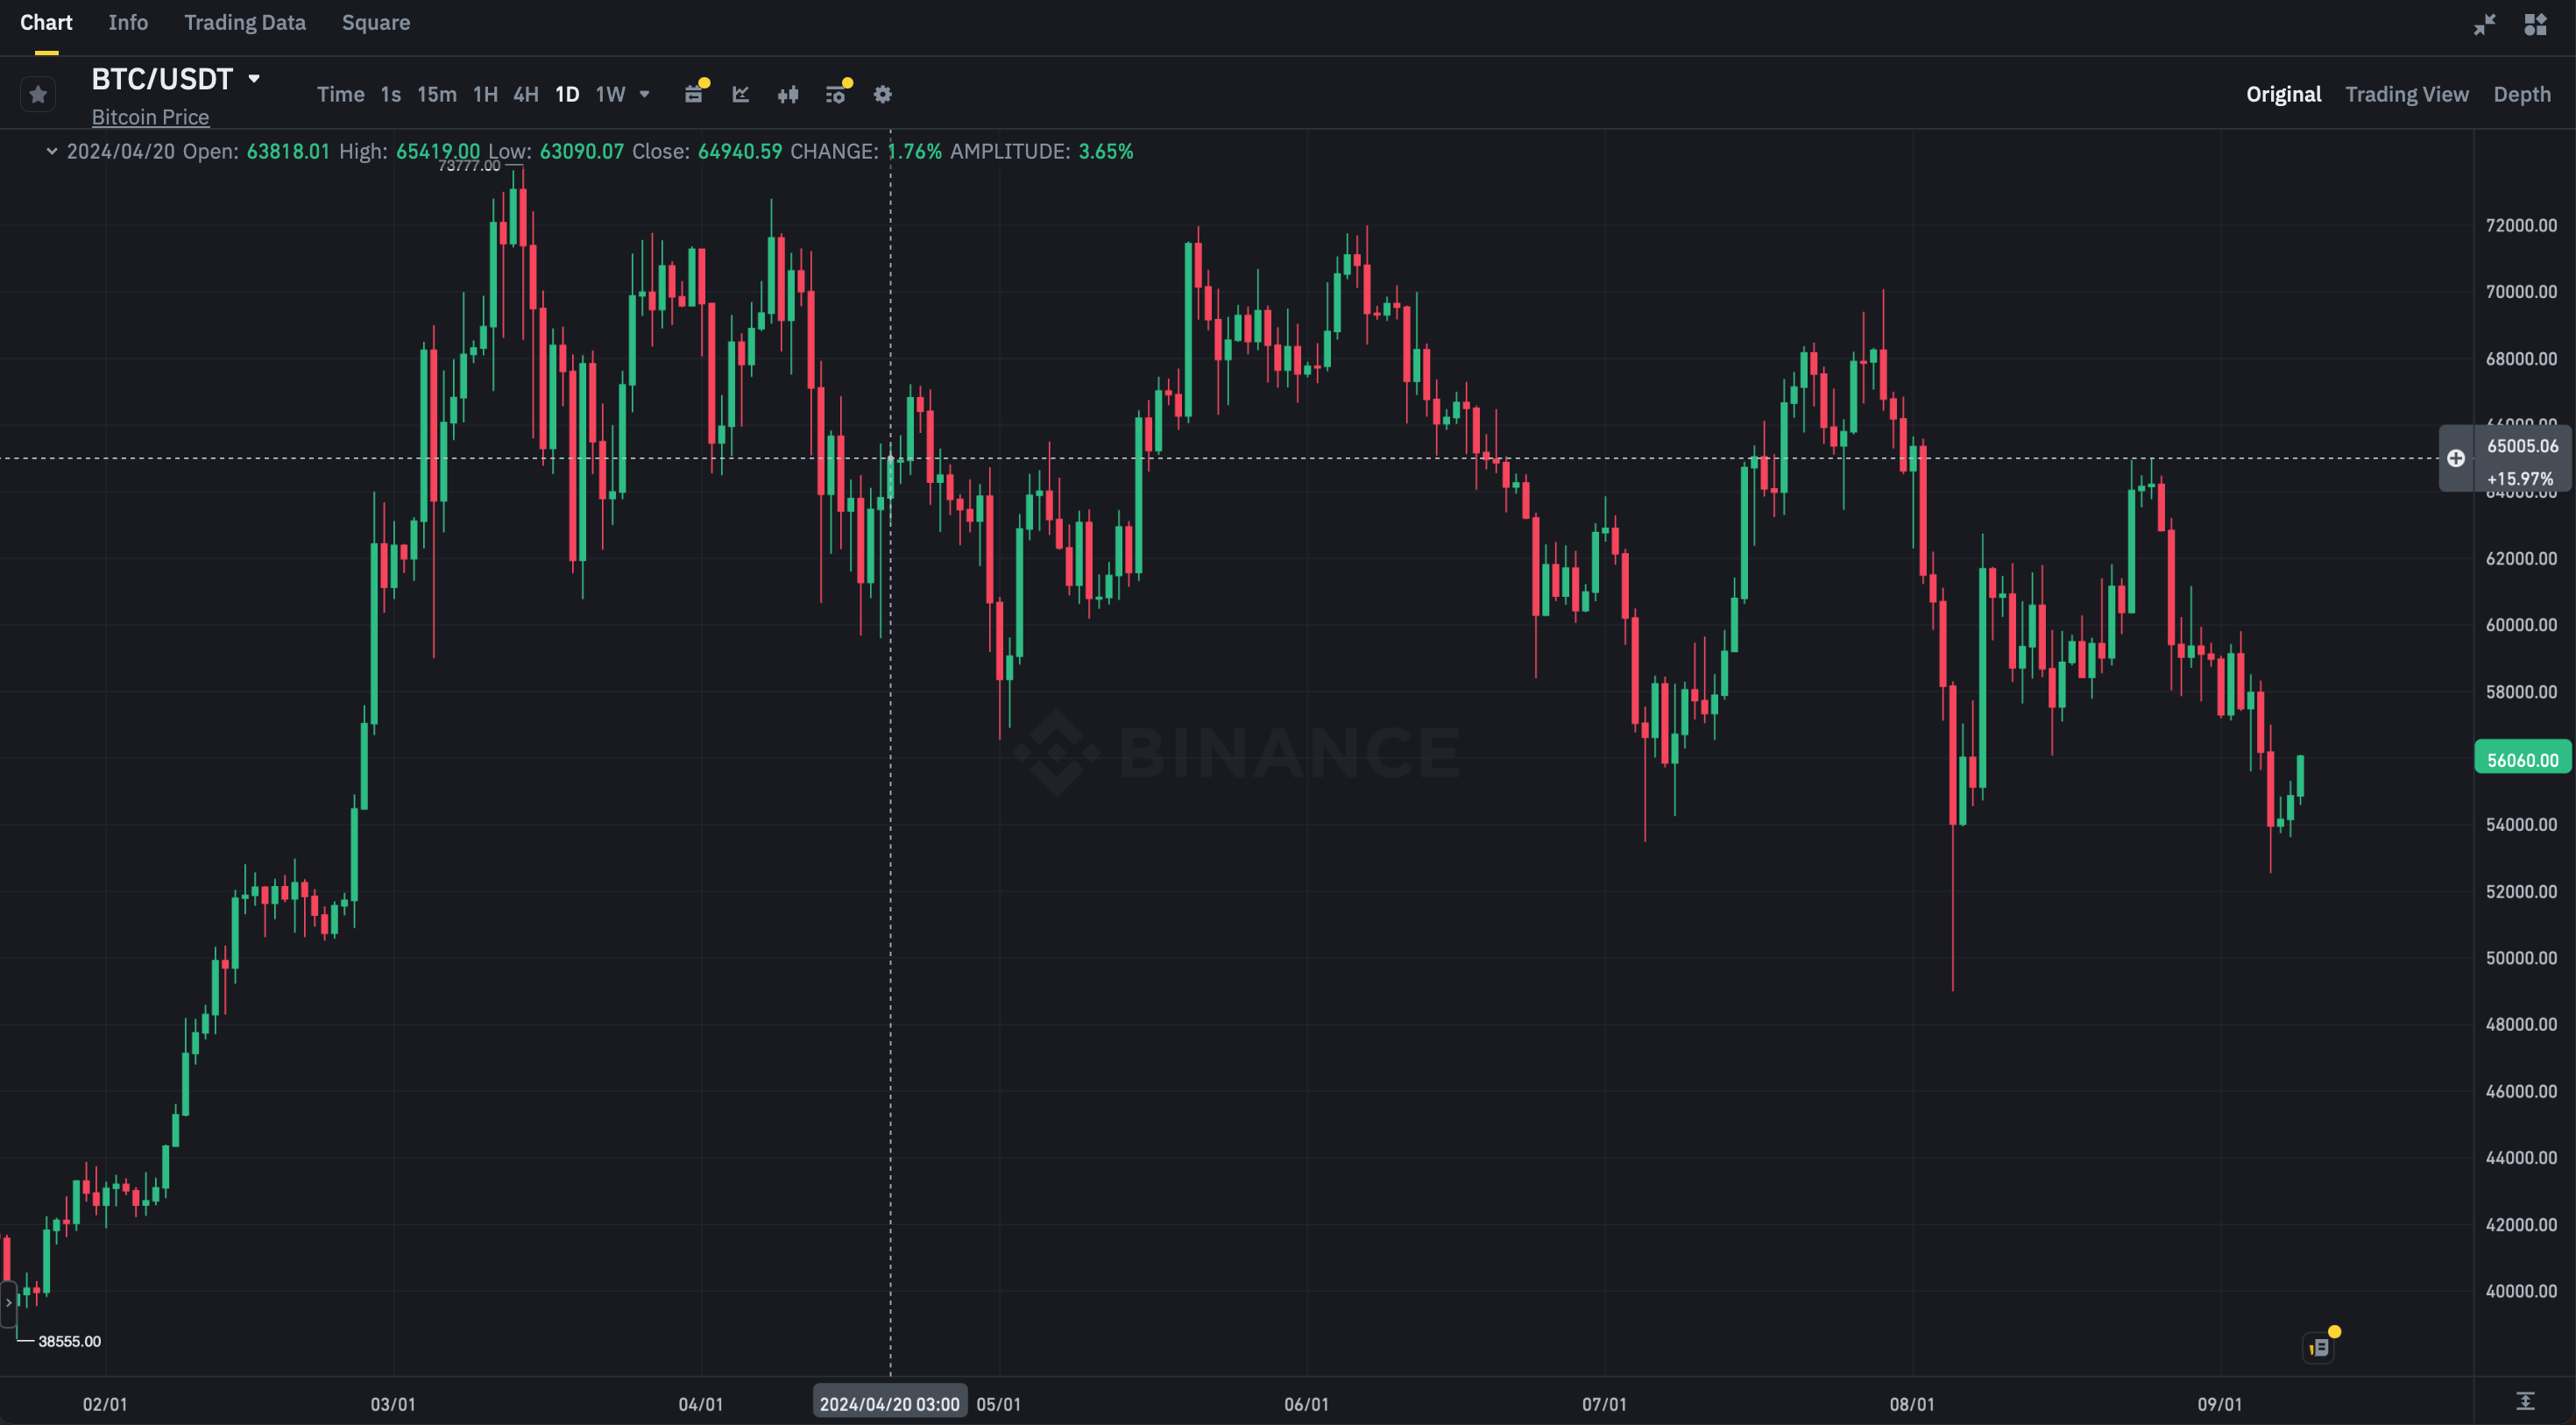Select Original chart view
The width and height of the screenshot is (2576, 1425).
tap(2283, 94)
